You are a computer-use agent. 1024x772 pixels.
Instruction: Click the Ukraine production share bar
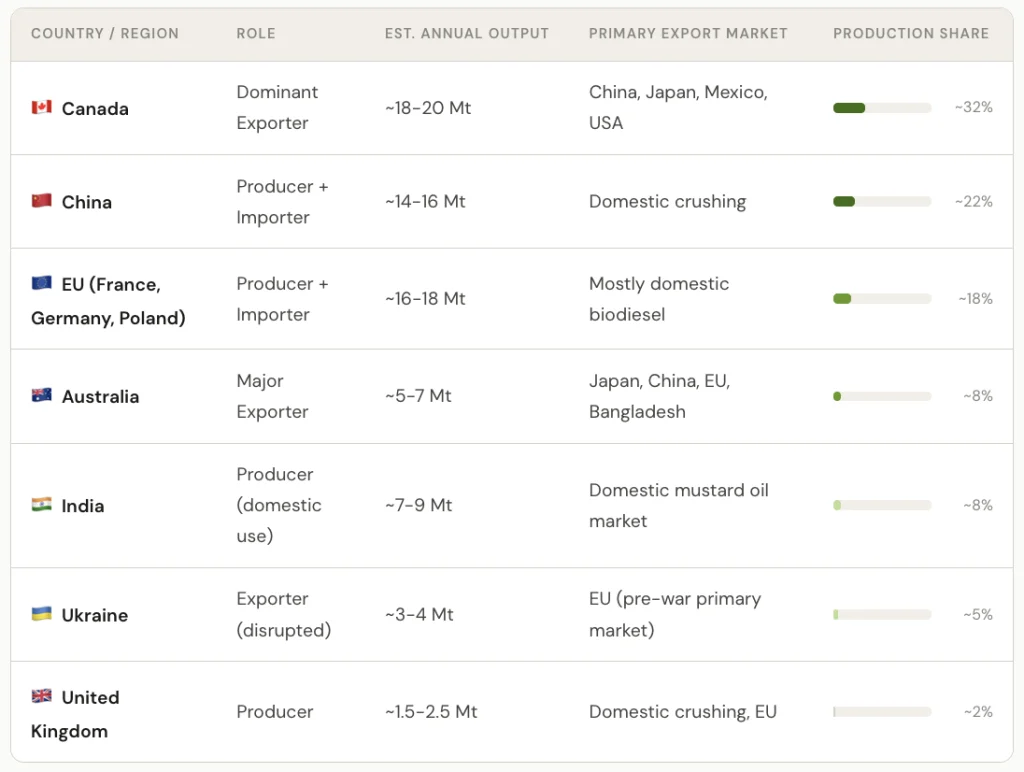(882, 614)
